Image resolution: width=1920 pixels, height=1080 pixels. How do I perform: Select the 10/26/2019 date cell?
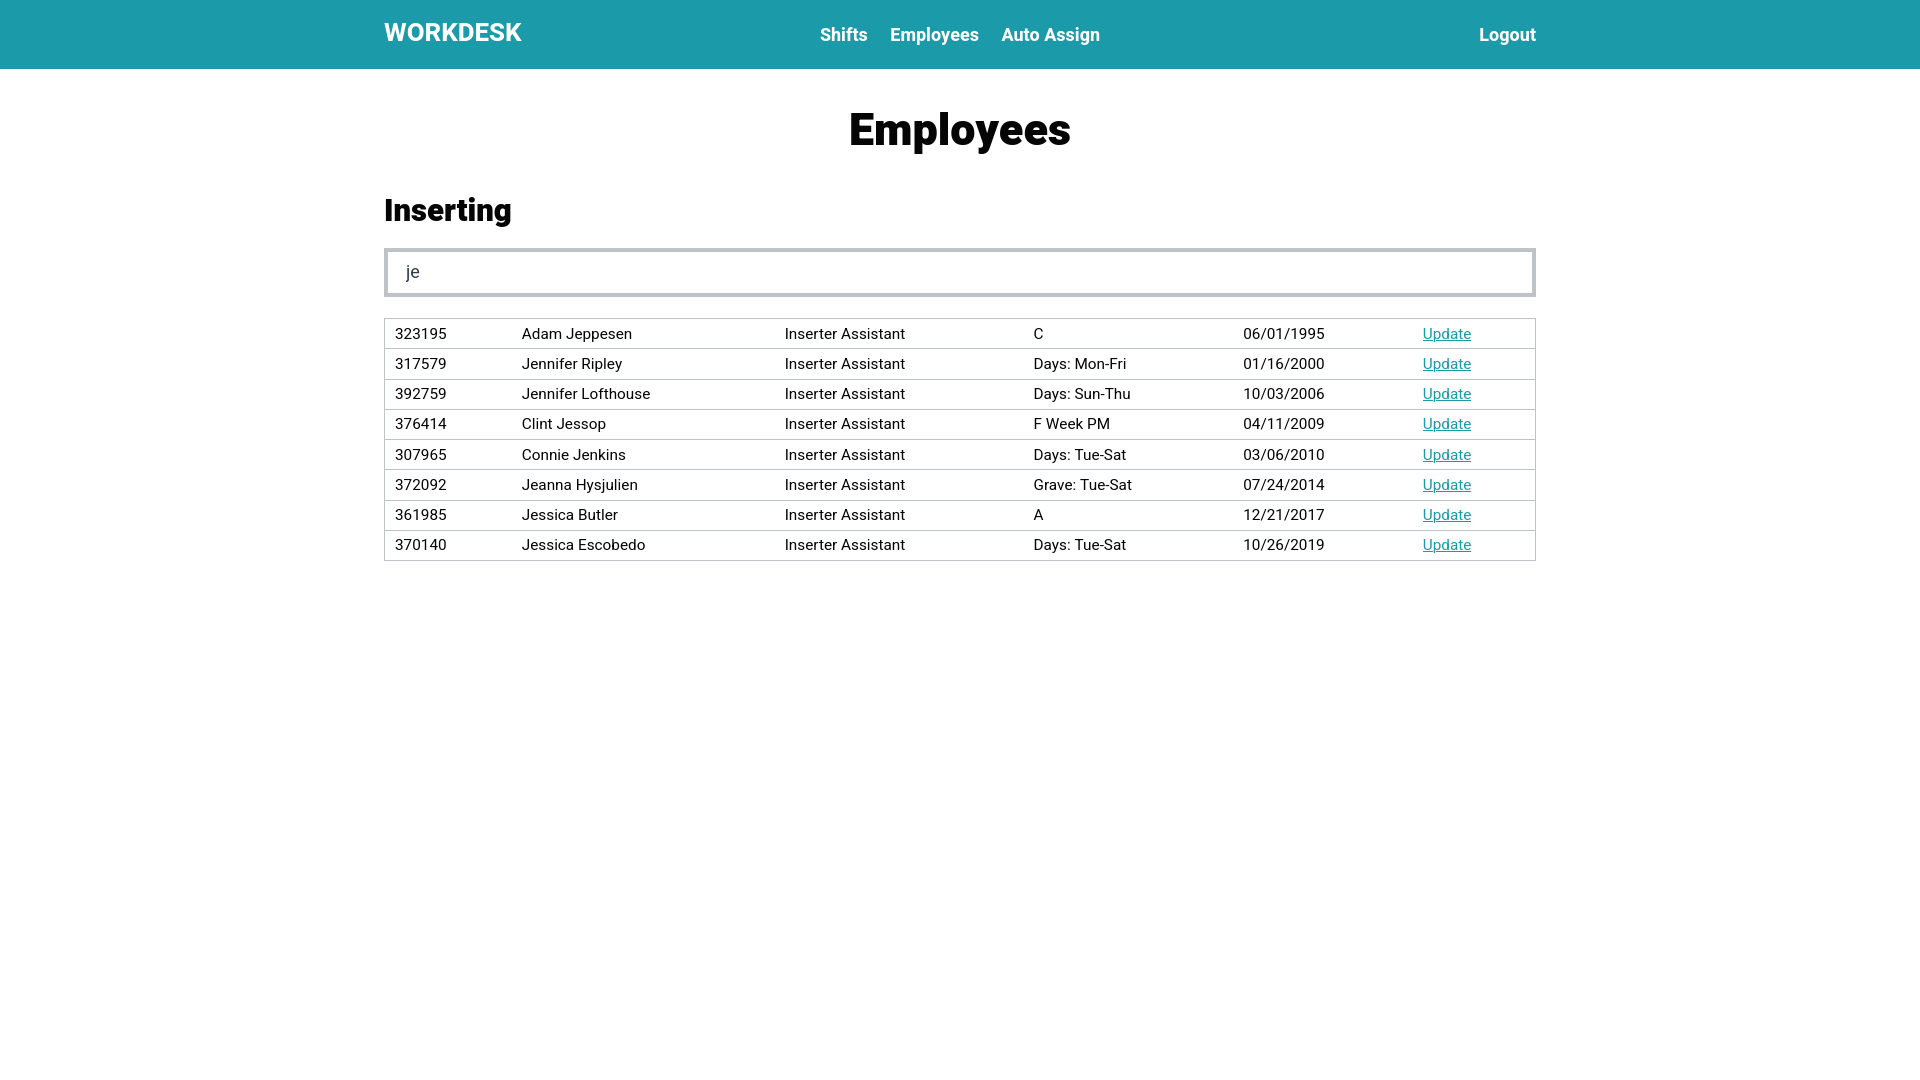[1283, 545]
